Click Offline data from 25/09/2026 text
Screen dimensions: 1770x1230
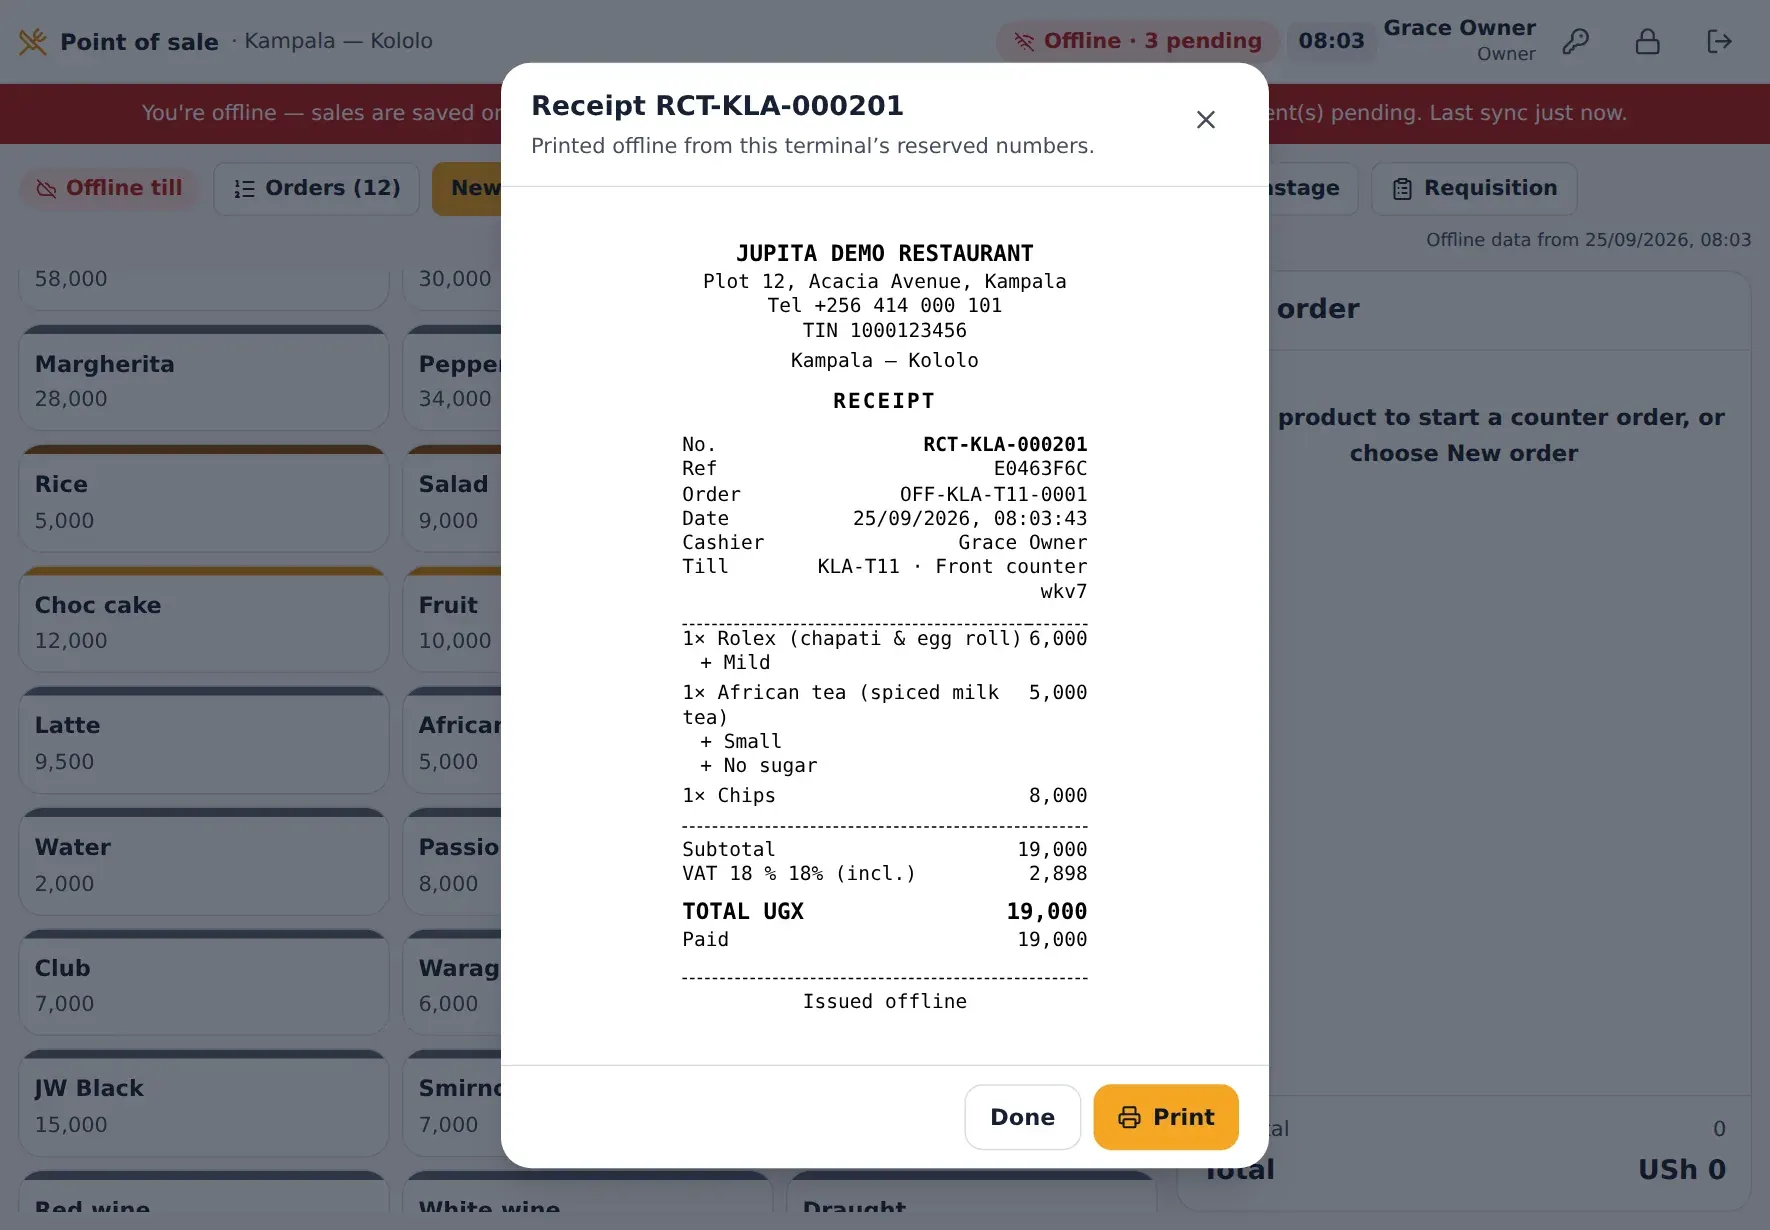1588,240
